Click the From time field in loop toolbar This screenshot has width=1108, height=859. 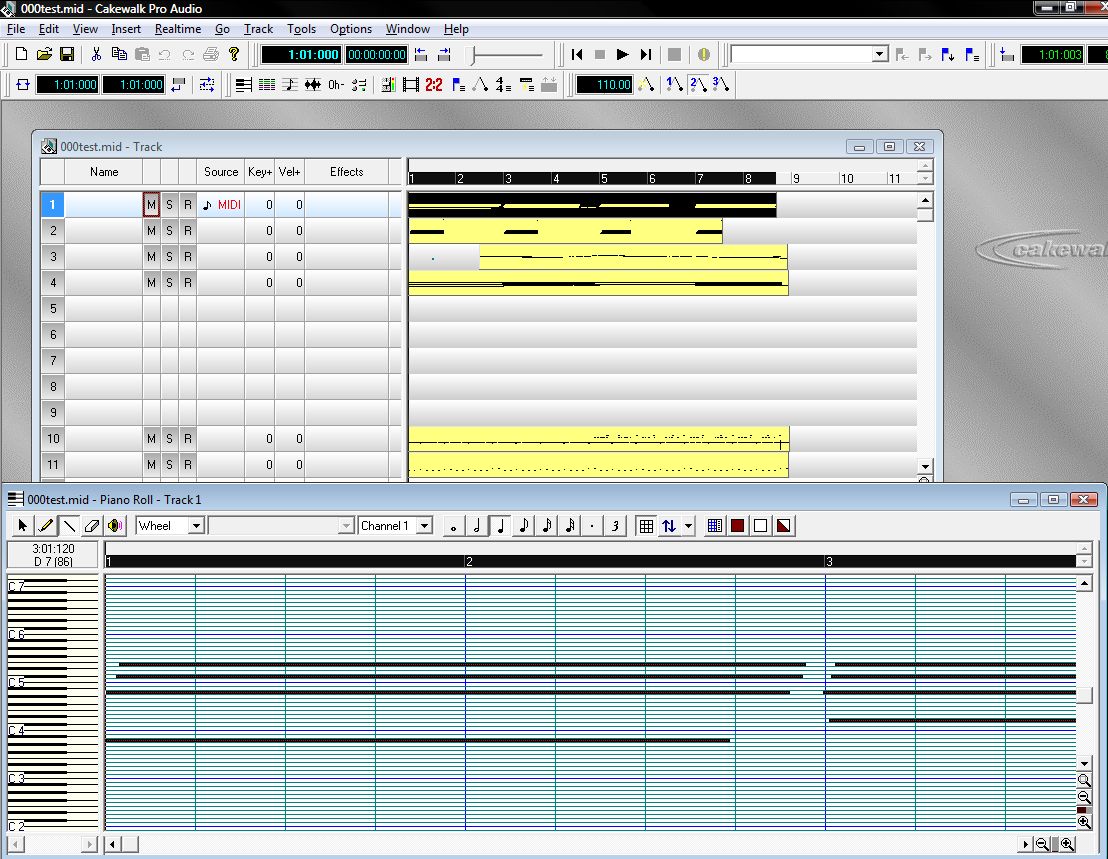click(x=67, y=85)
